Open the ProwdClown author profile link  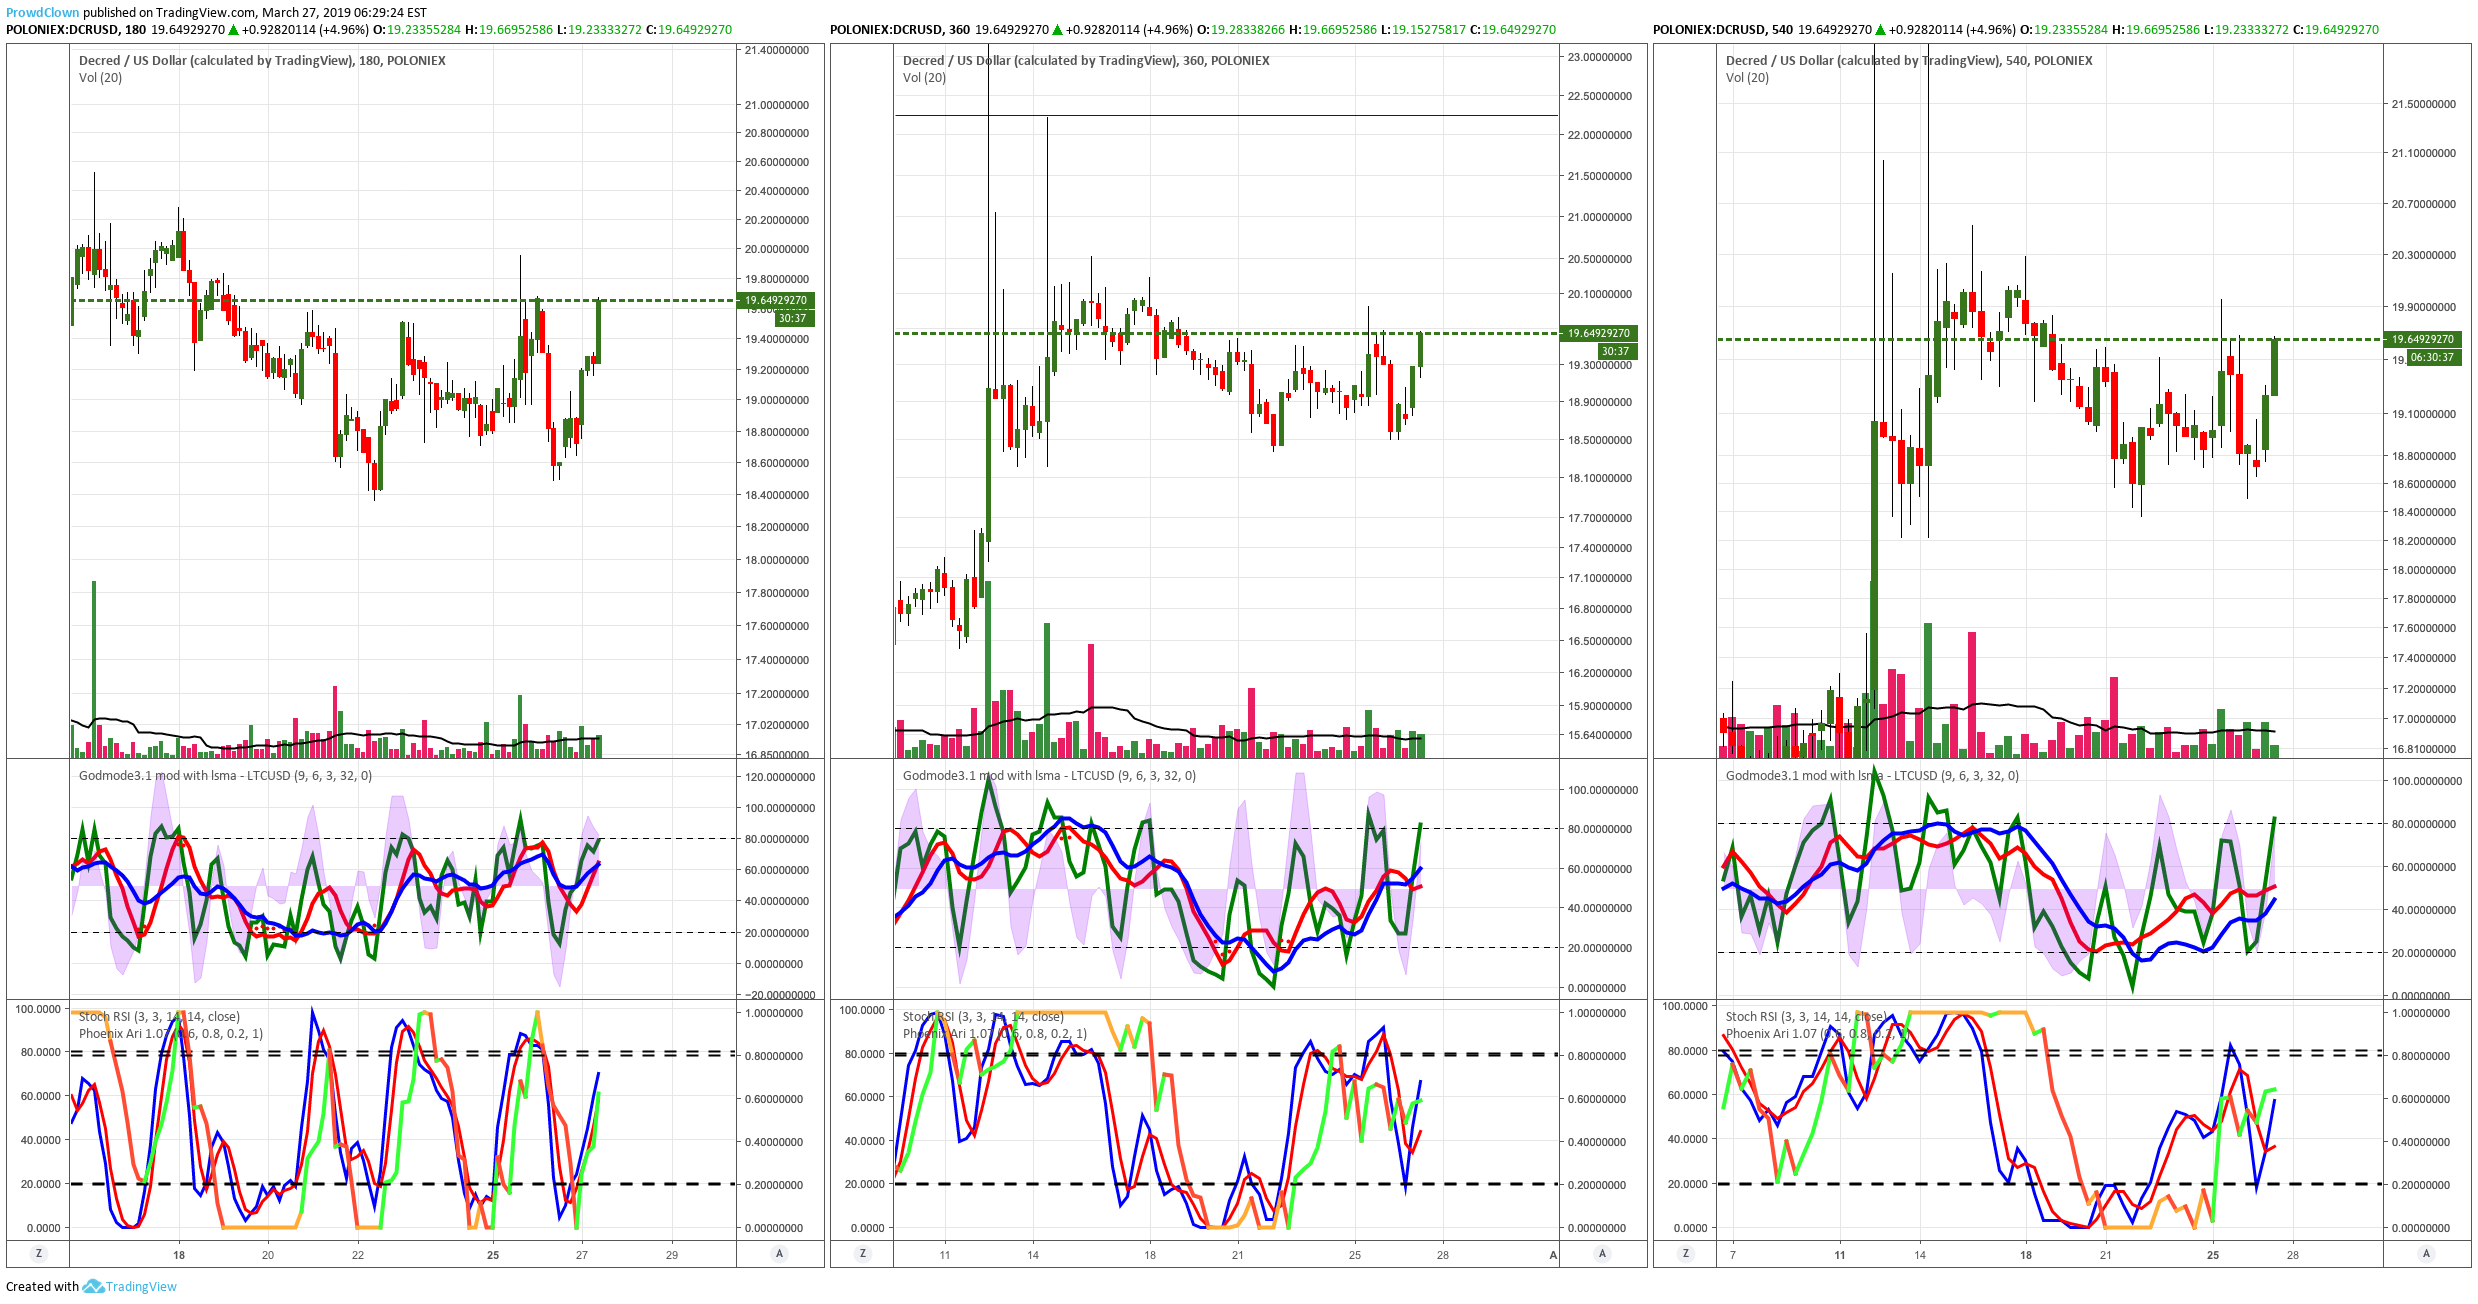point(42,13)
